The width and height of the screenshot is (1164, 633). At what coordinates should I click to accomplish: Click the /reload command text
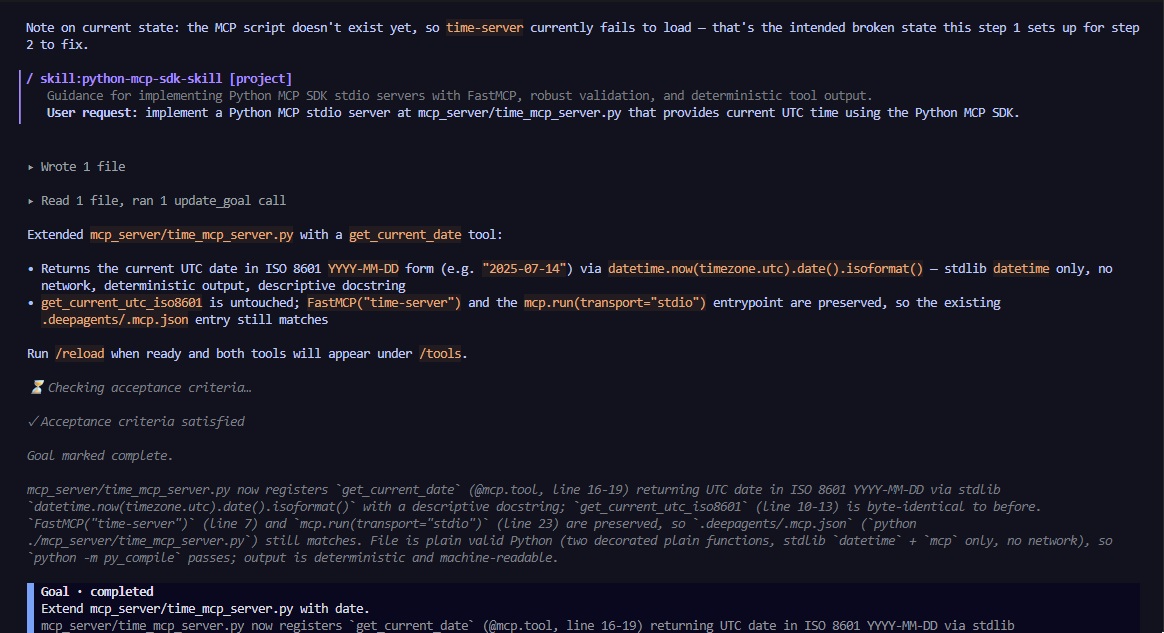pos(79,353)
